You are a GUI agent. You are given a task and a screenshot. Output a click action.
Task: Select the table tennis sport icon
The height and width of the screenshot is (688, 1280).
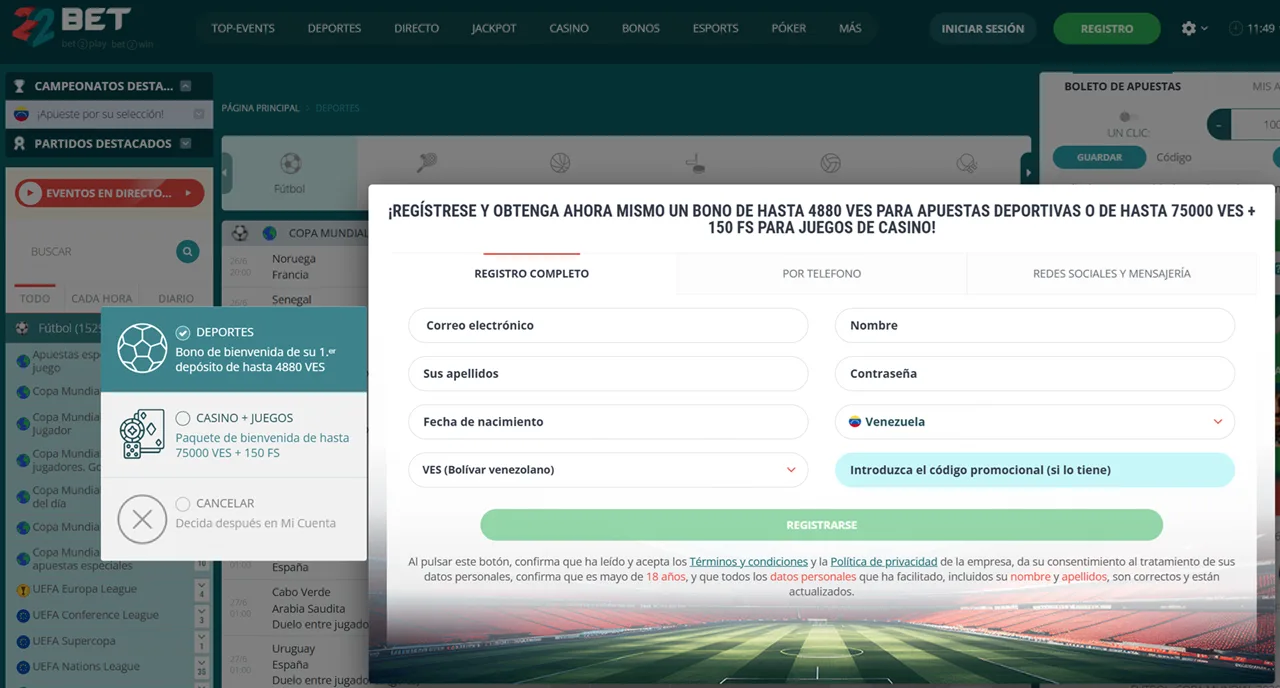(x=966, y=163)
